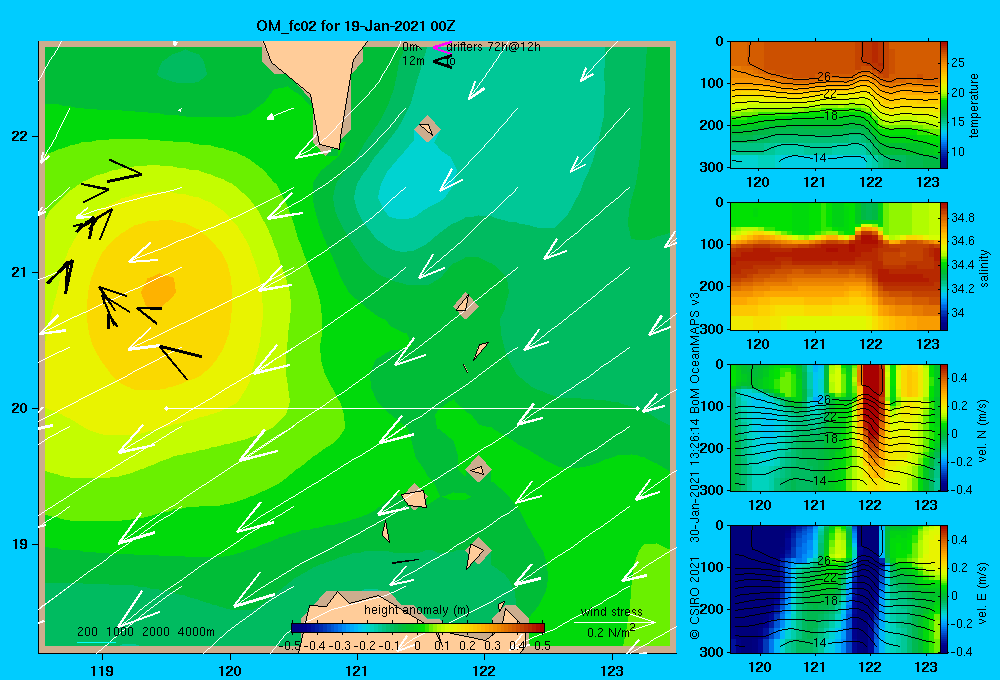Click latitude label '19' on main map
1000x680 pixels.
19,544
